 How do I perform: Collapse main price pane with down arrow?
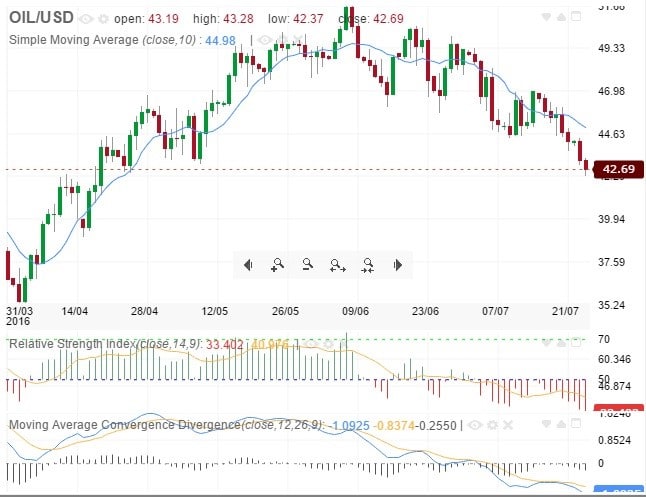pos(545,18)
